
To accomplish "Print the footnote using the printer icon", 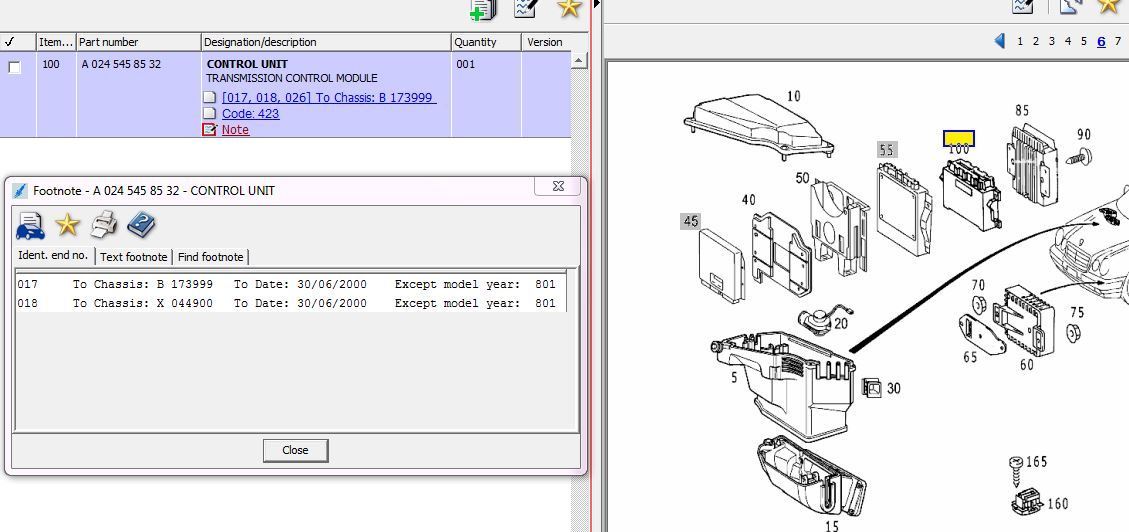I will [x=104, y=225].
